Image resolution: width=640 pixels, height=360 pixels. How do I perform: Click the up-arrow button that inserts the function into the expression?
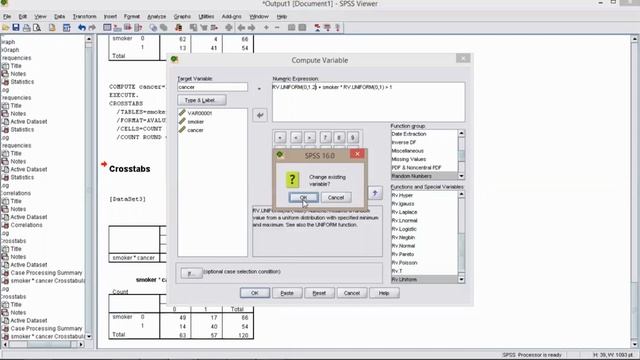375,193
